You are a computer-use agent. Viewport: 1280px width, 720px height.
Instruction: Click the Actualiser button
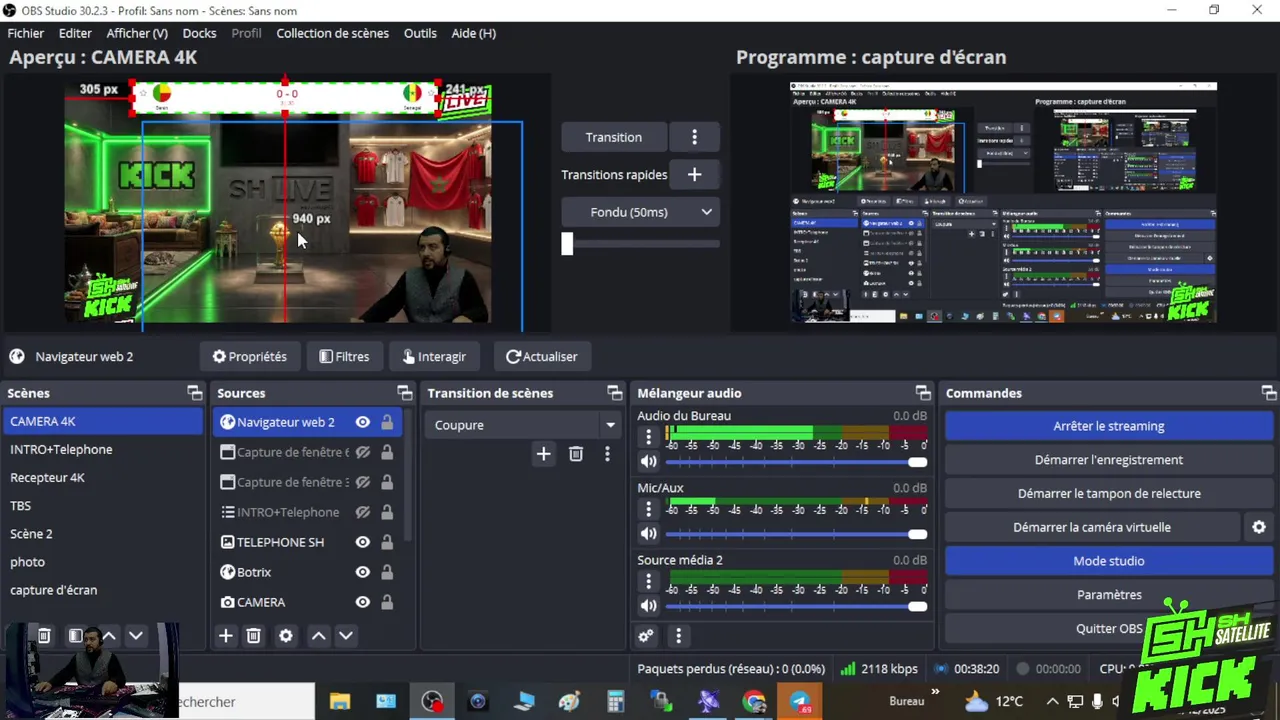tap(541, 356)
